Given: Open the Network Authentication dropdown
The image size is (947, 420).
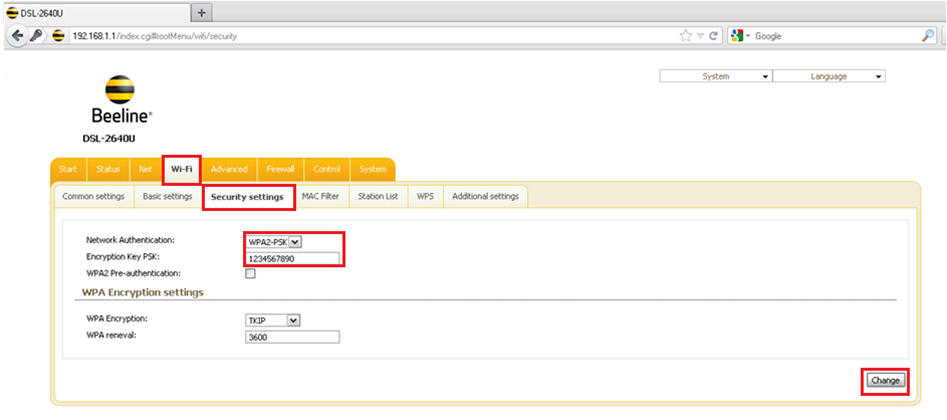Looking at the screenshot, I should tap(274, 241).
